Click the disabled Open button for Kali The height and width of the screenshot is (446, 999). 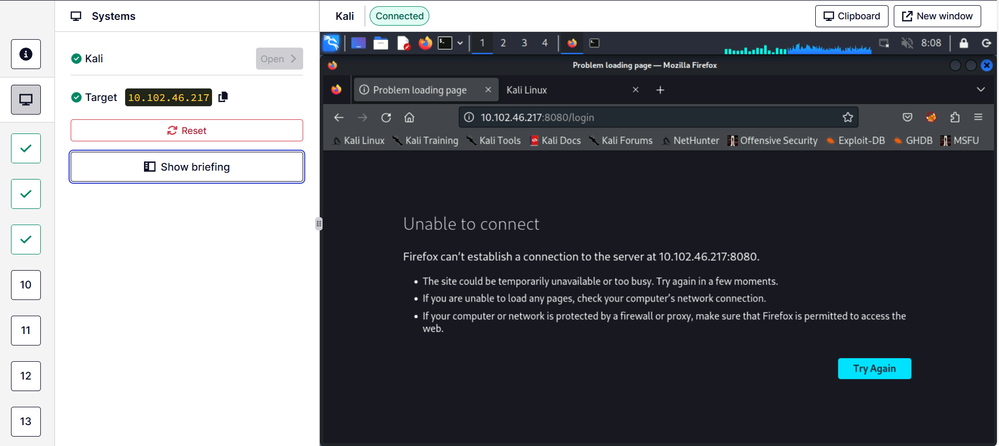click(x=279, y=59)
